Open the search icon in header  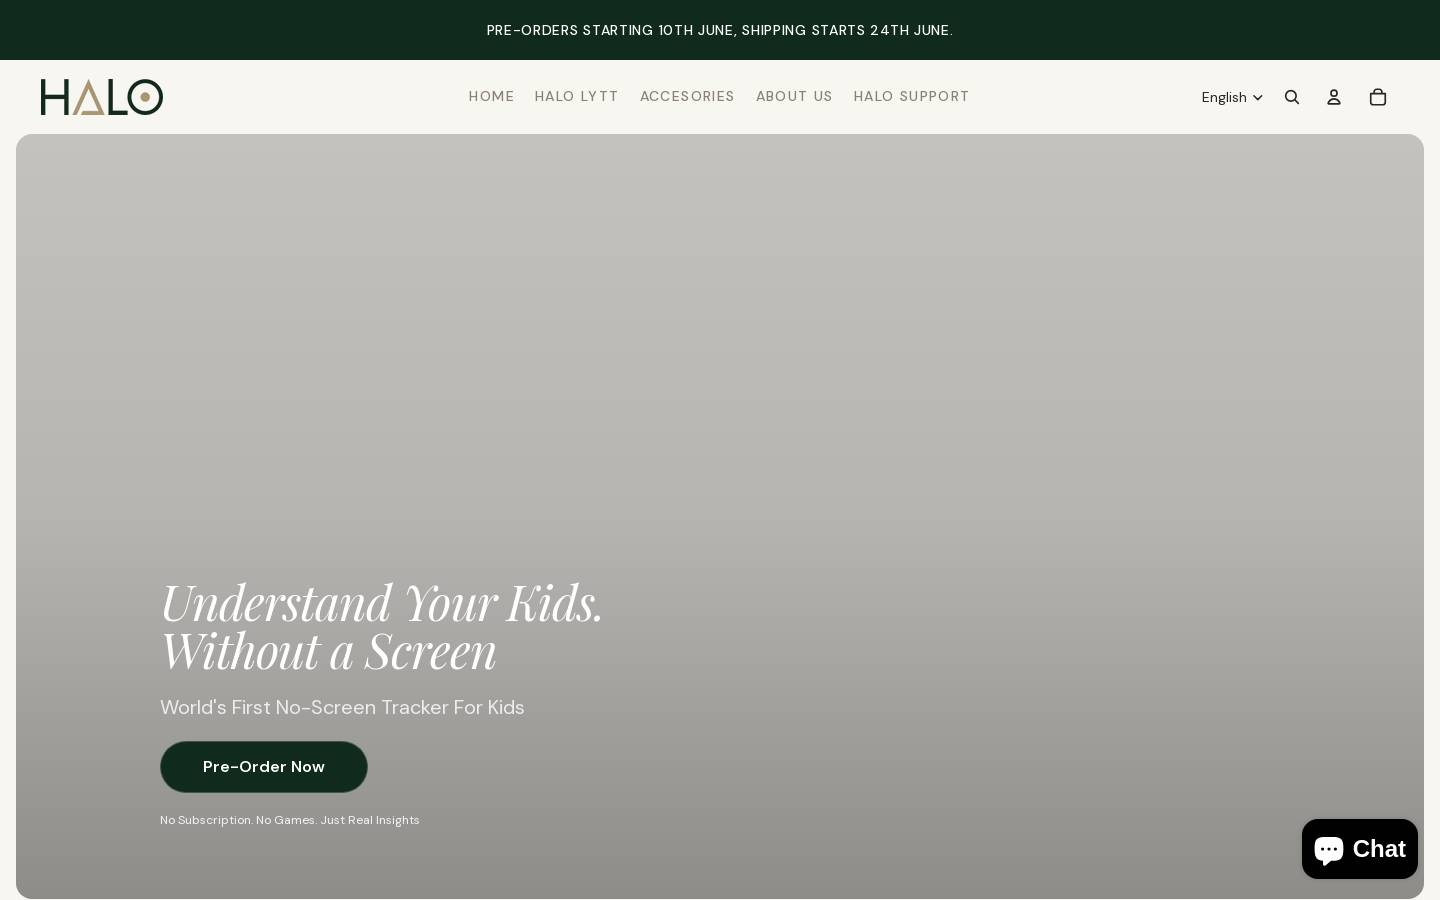pos(1292,97)
